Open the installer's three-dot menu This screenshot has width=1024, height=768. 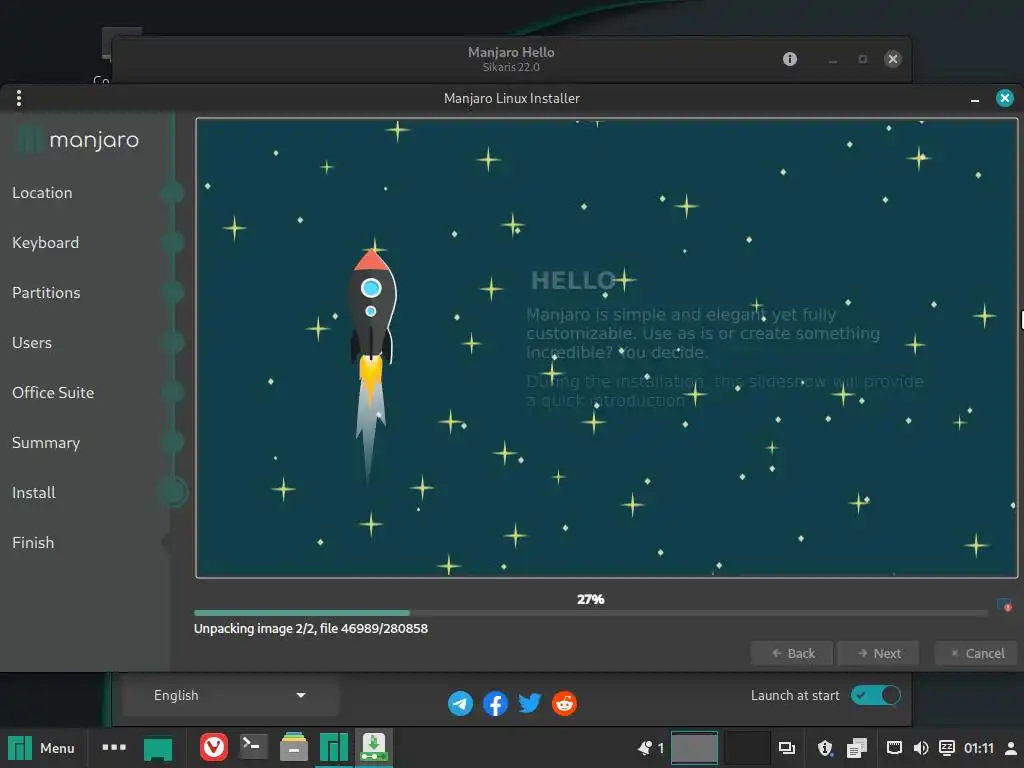(x=19, y=98)
